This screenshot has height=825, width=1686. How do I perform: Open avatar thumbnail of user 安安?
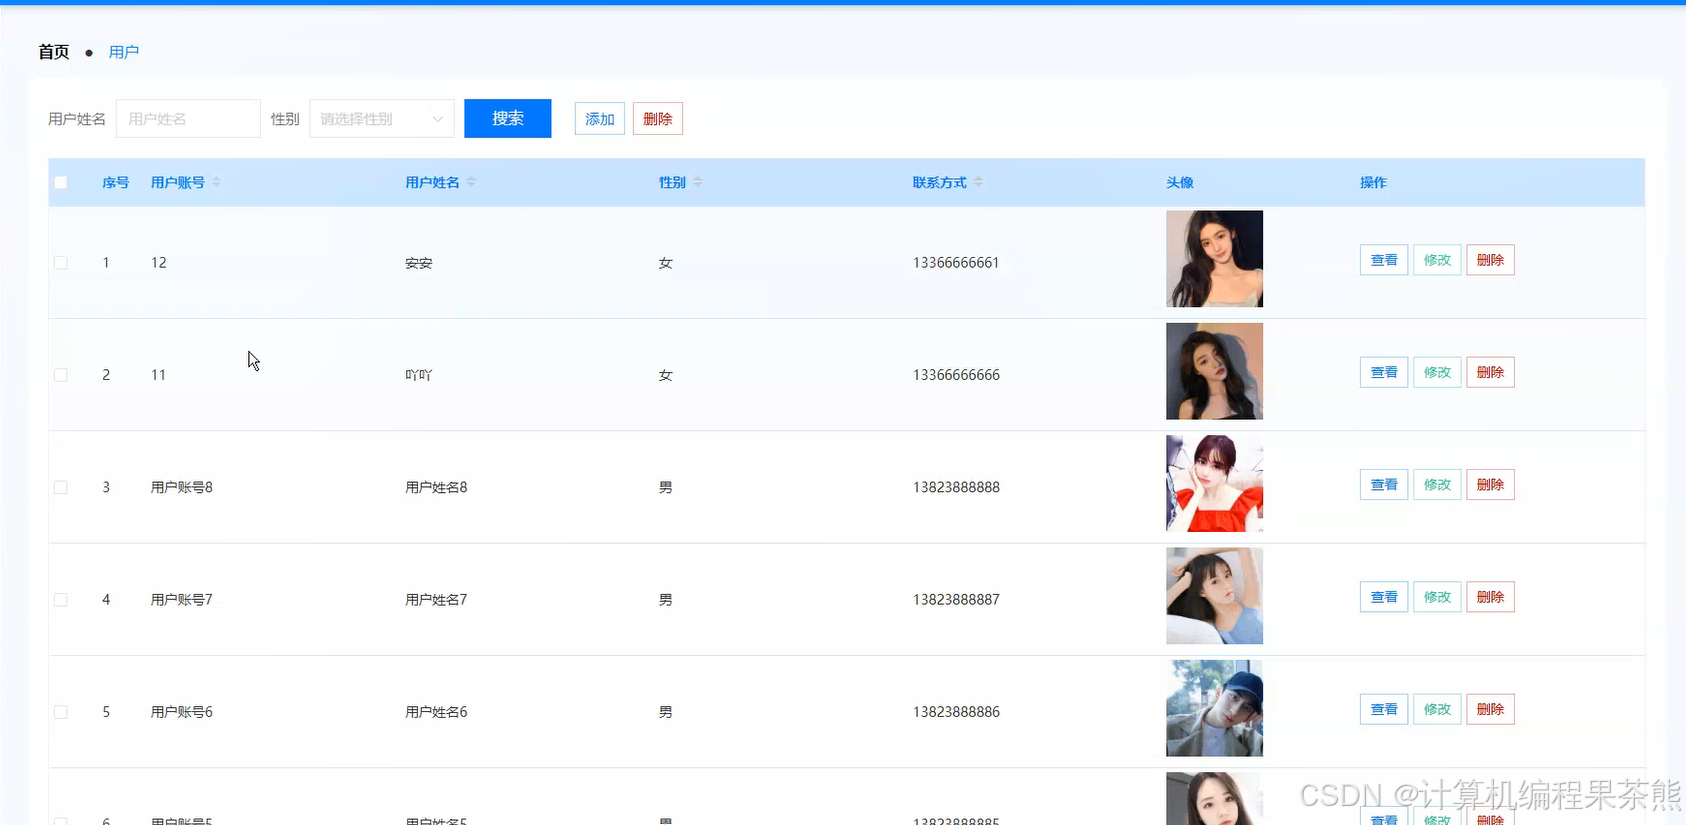1214,259
